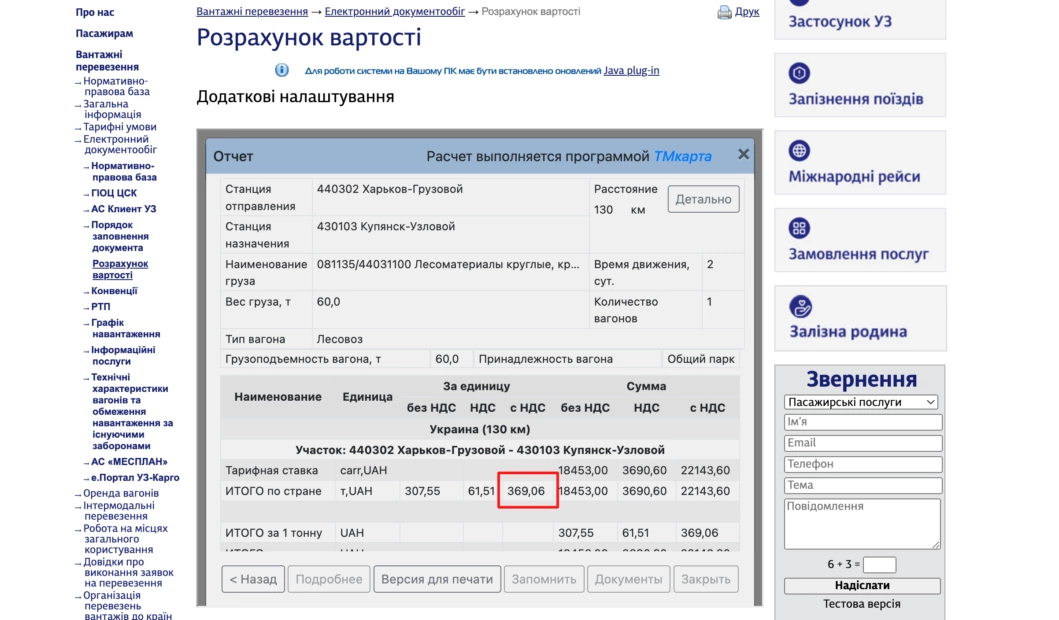The image size is (1059, 620).
Task: Click the Запомнить button
Action: pyautogui.click(x=544, y=579)
